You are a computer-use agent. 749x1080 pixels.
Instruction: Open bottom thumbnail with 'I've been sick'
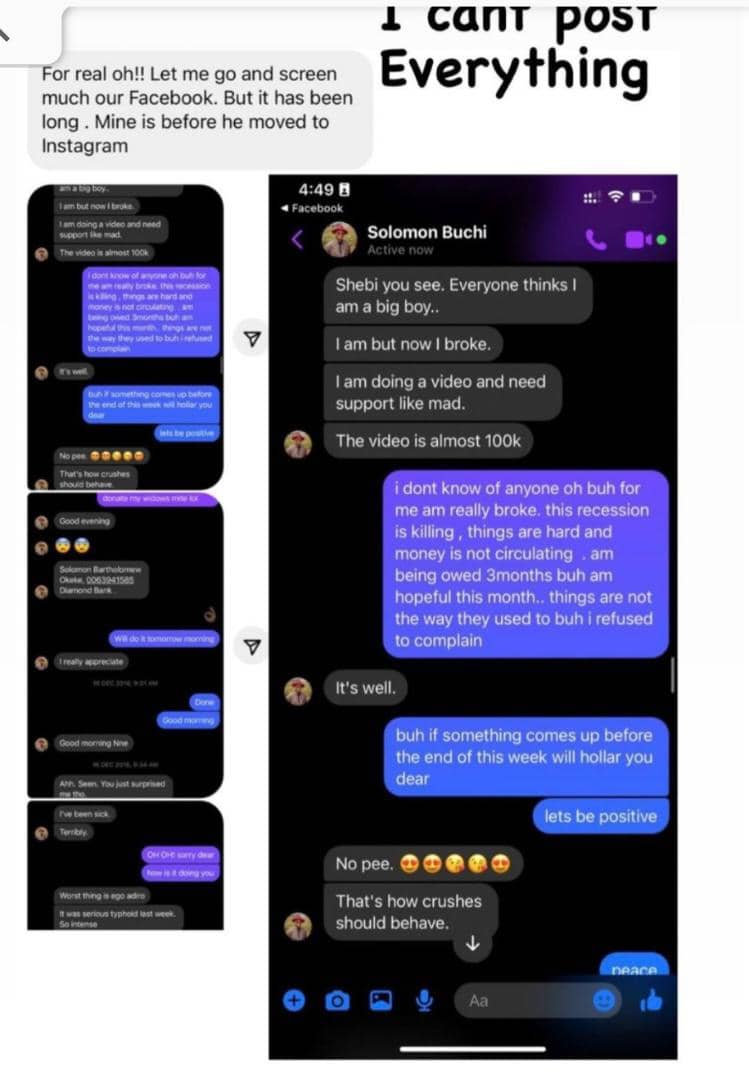pyautogui.click(x=125, y=865)
